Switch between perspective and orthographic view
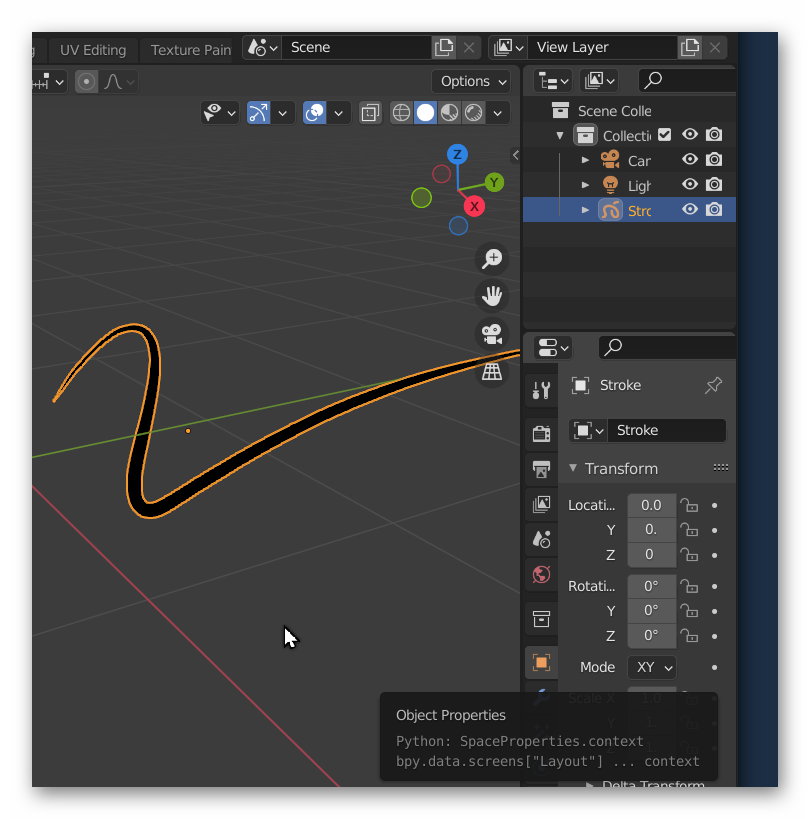This screenshot has height=819, width=810. tap(492, 372)
